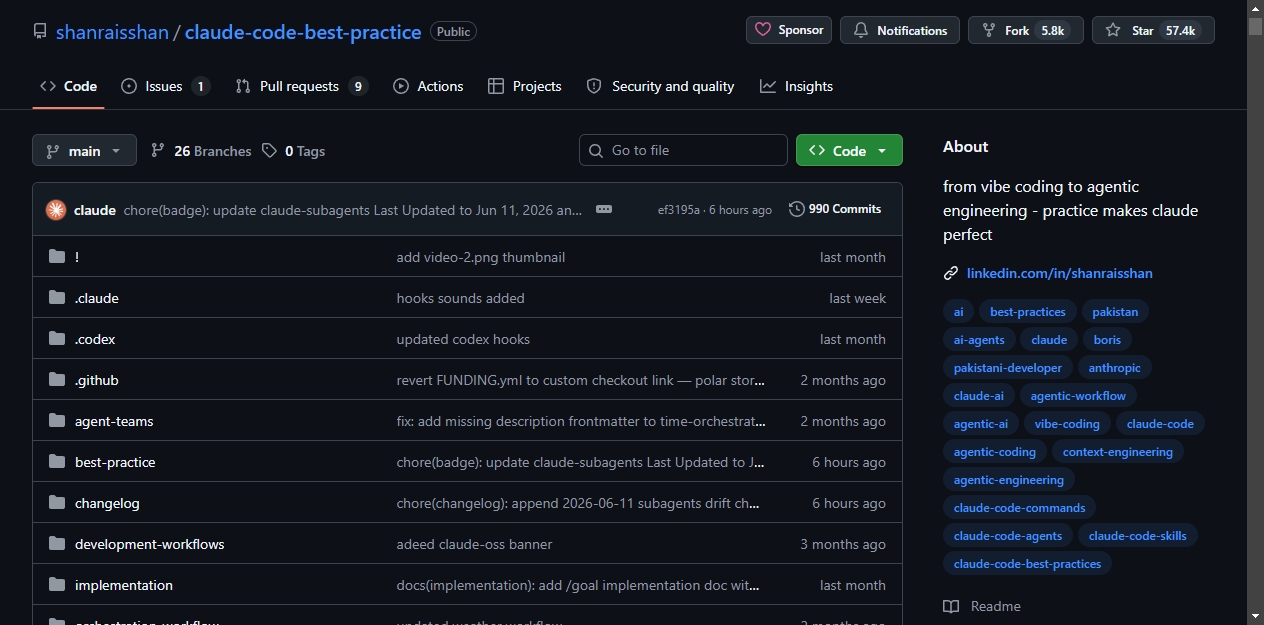Open claude-code-best-practice repository title link
Image resolution: width=1264 pixels, height=625 pixels.
[x=303, y=32]
